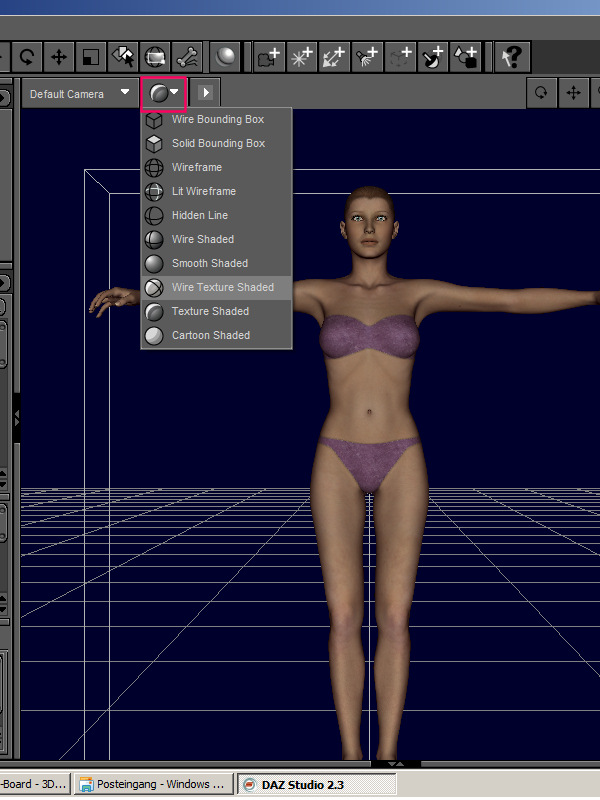Click the render sphere icon in the toolbar

click(226, 57)
